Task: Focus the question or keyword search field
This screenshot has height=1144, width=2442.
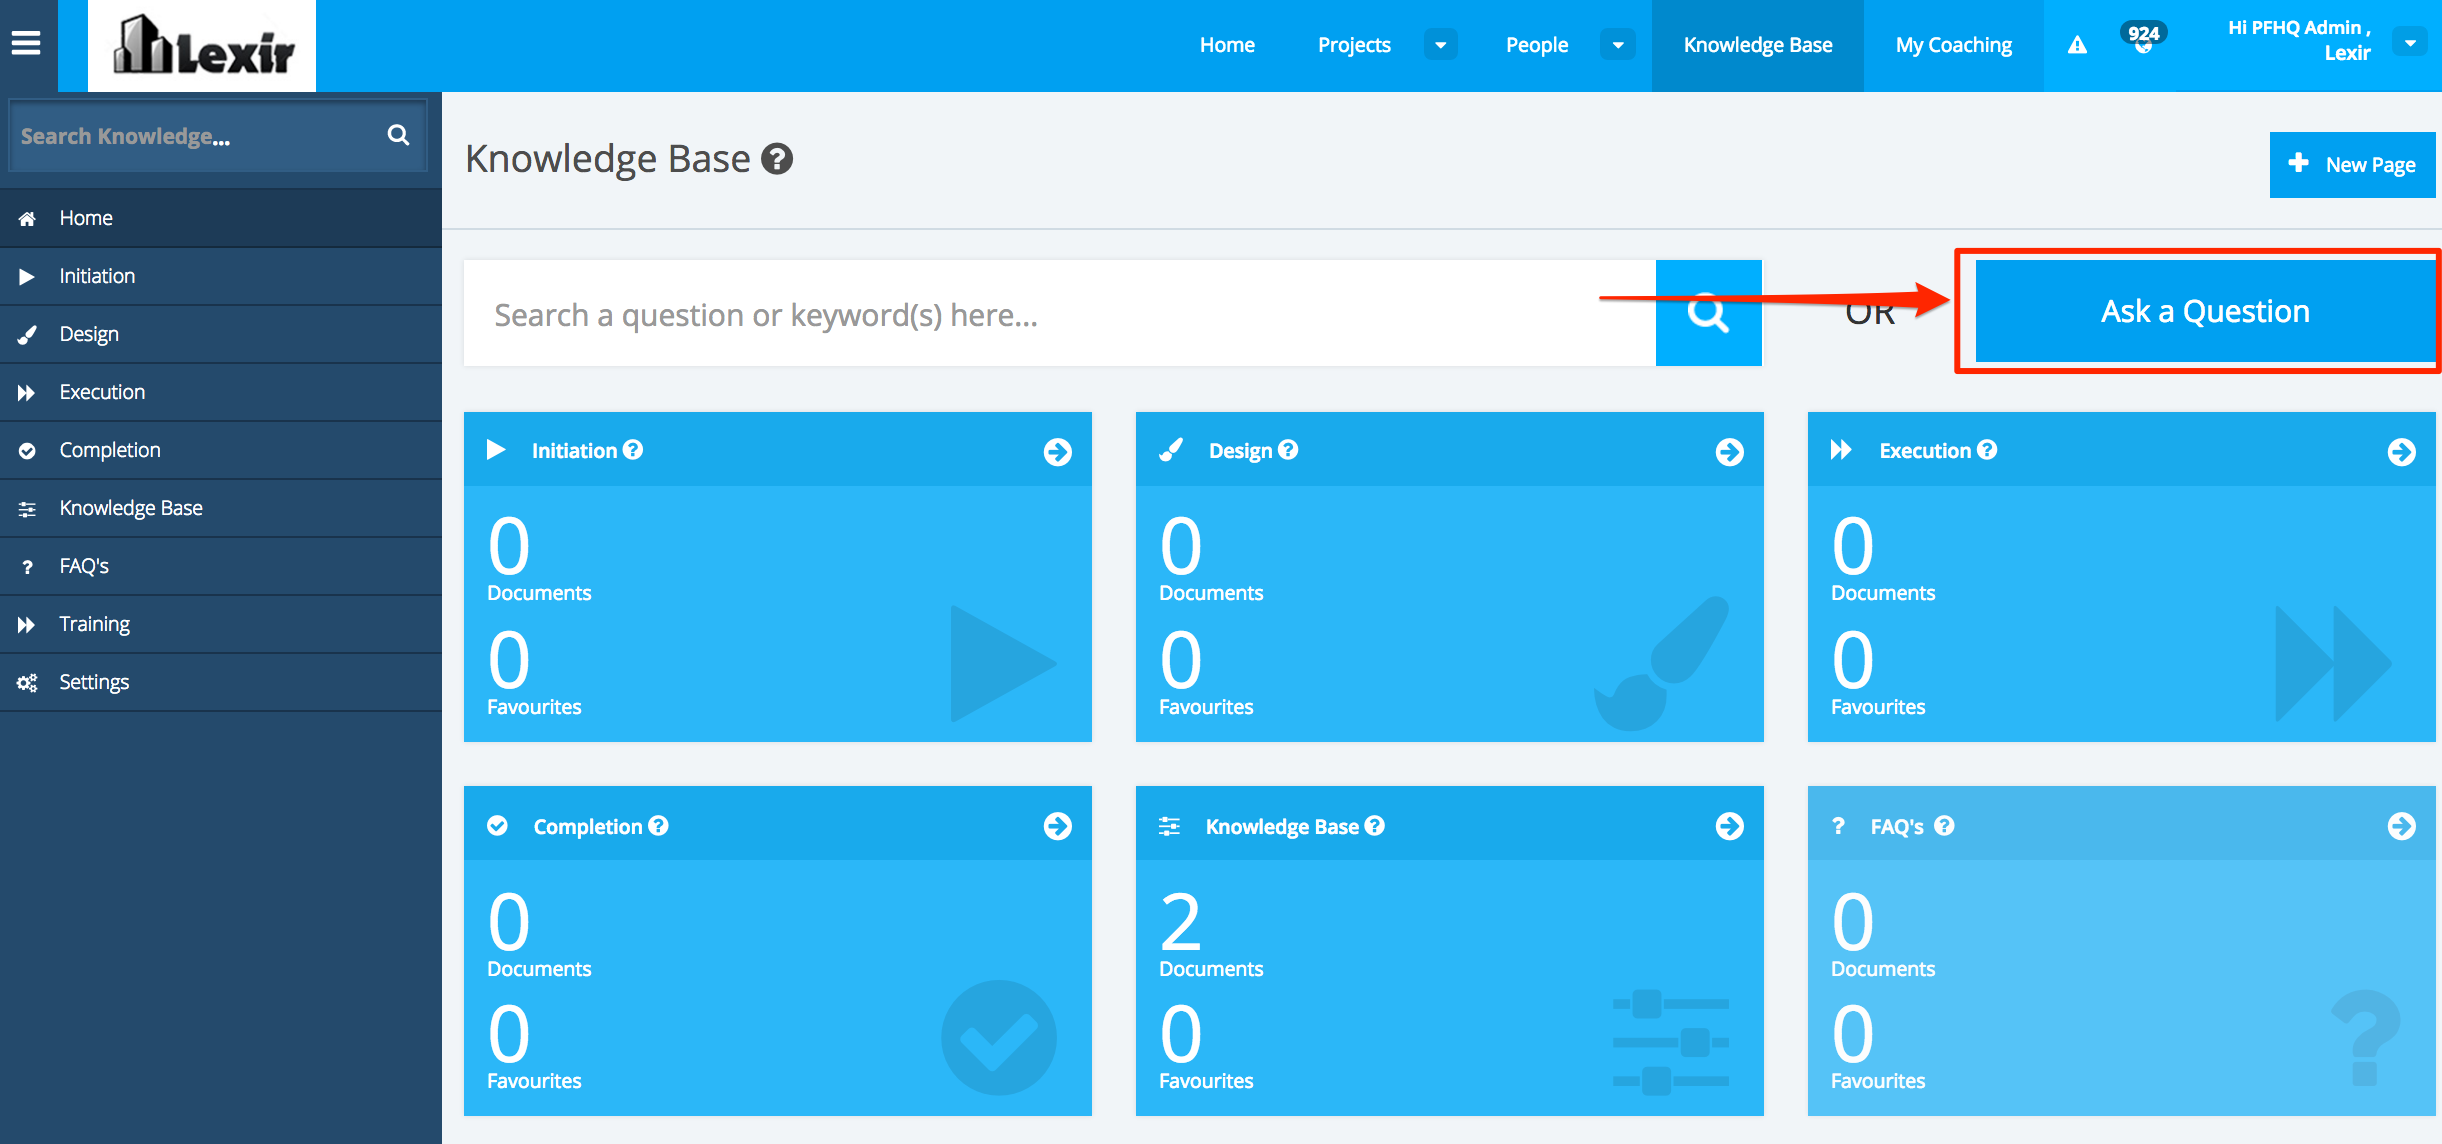Action: pyautogui.click(x=1060, y=314)
